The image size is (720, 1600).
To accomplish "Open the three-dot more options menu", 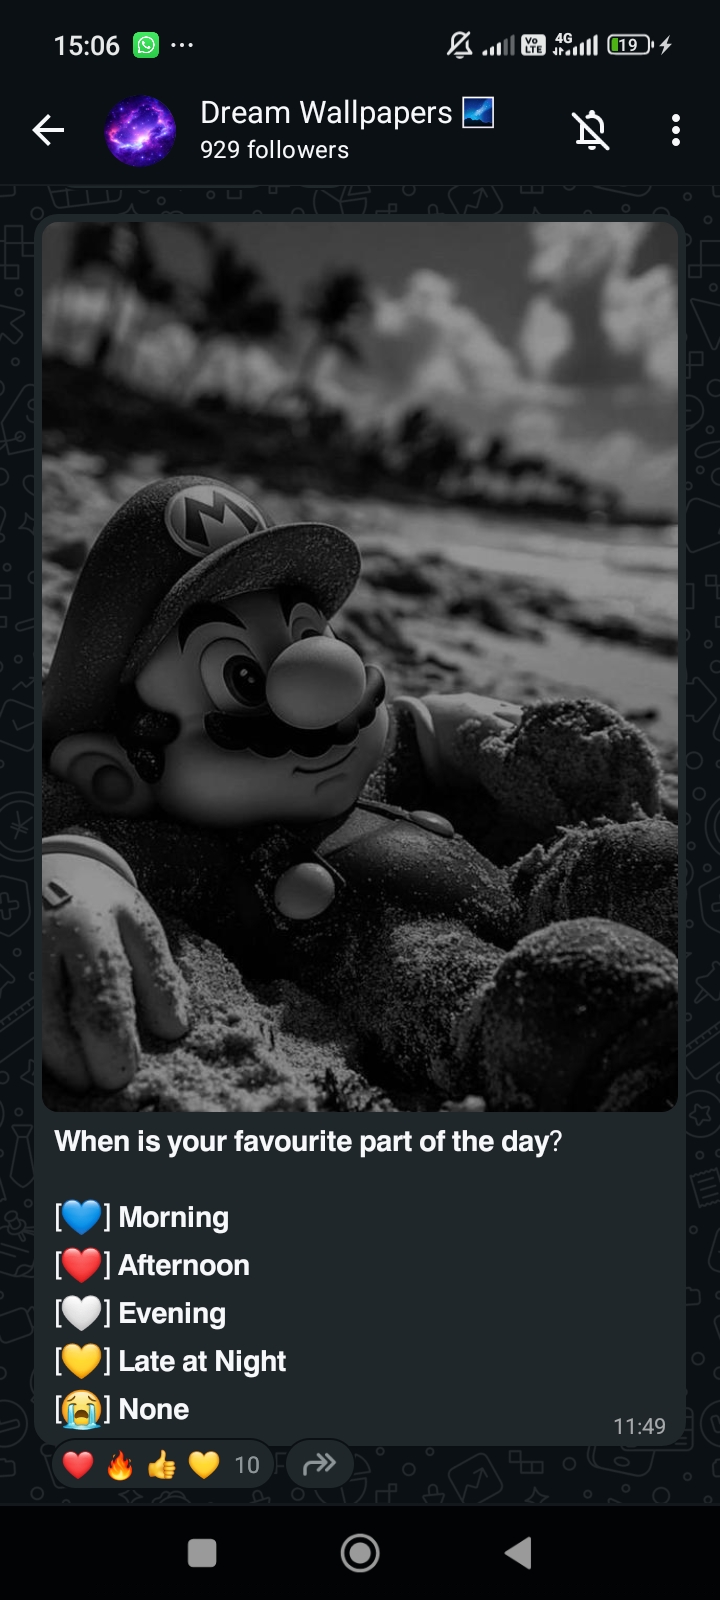I will tap(676, 130).
